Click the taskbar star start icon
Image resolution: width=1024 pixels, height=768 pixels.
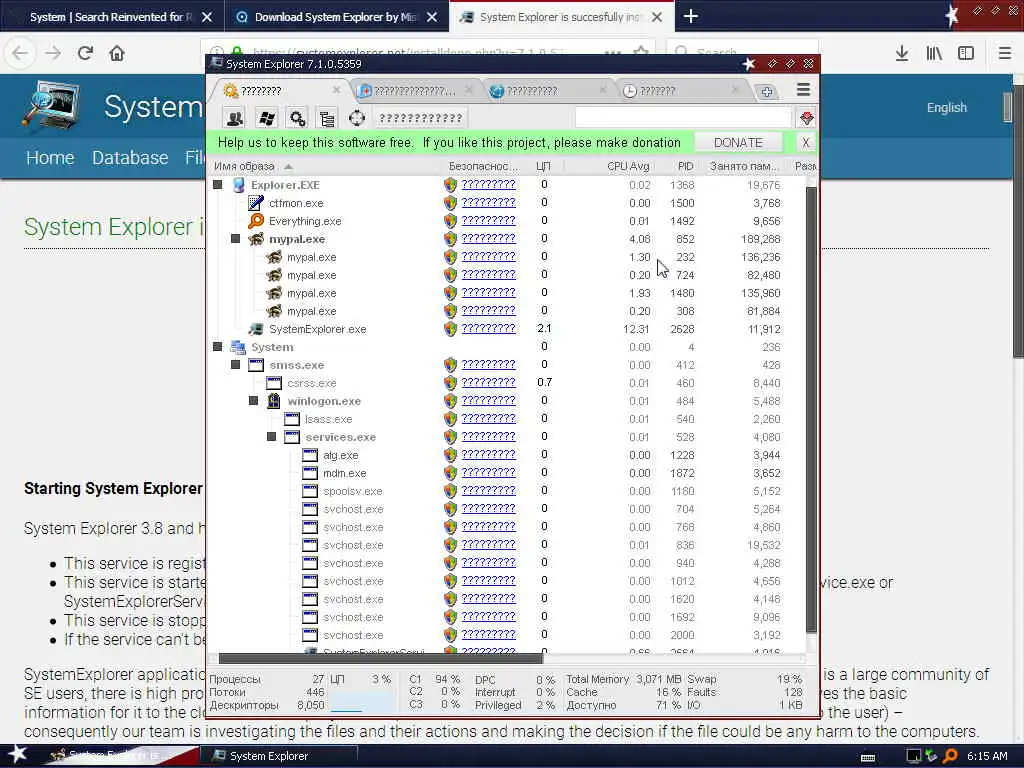coord(17,754)
